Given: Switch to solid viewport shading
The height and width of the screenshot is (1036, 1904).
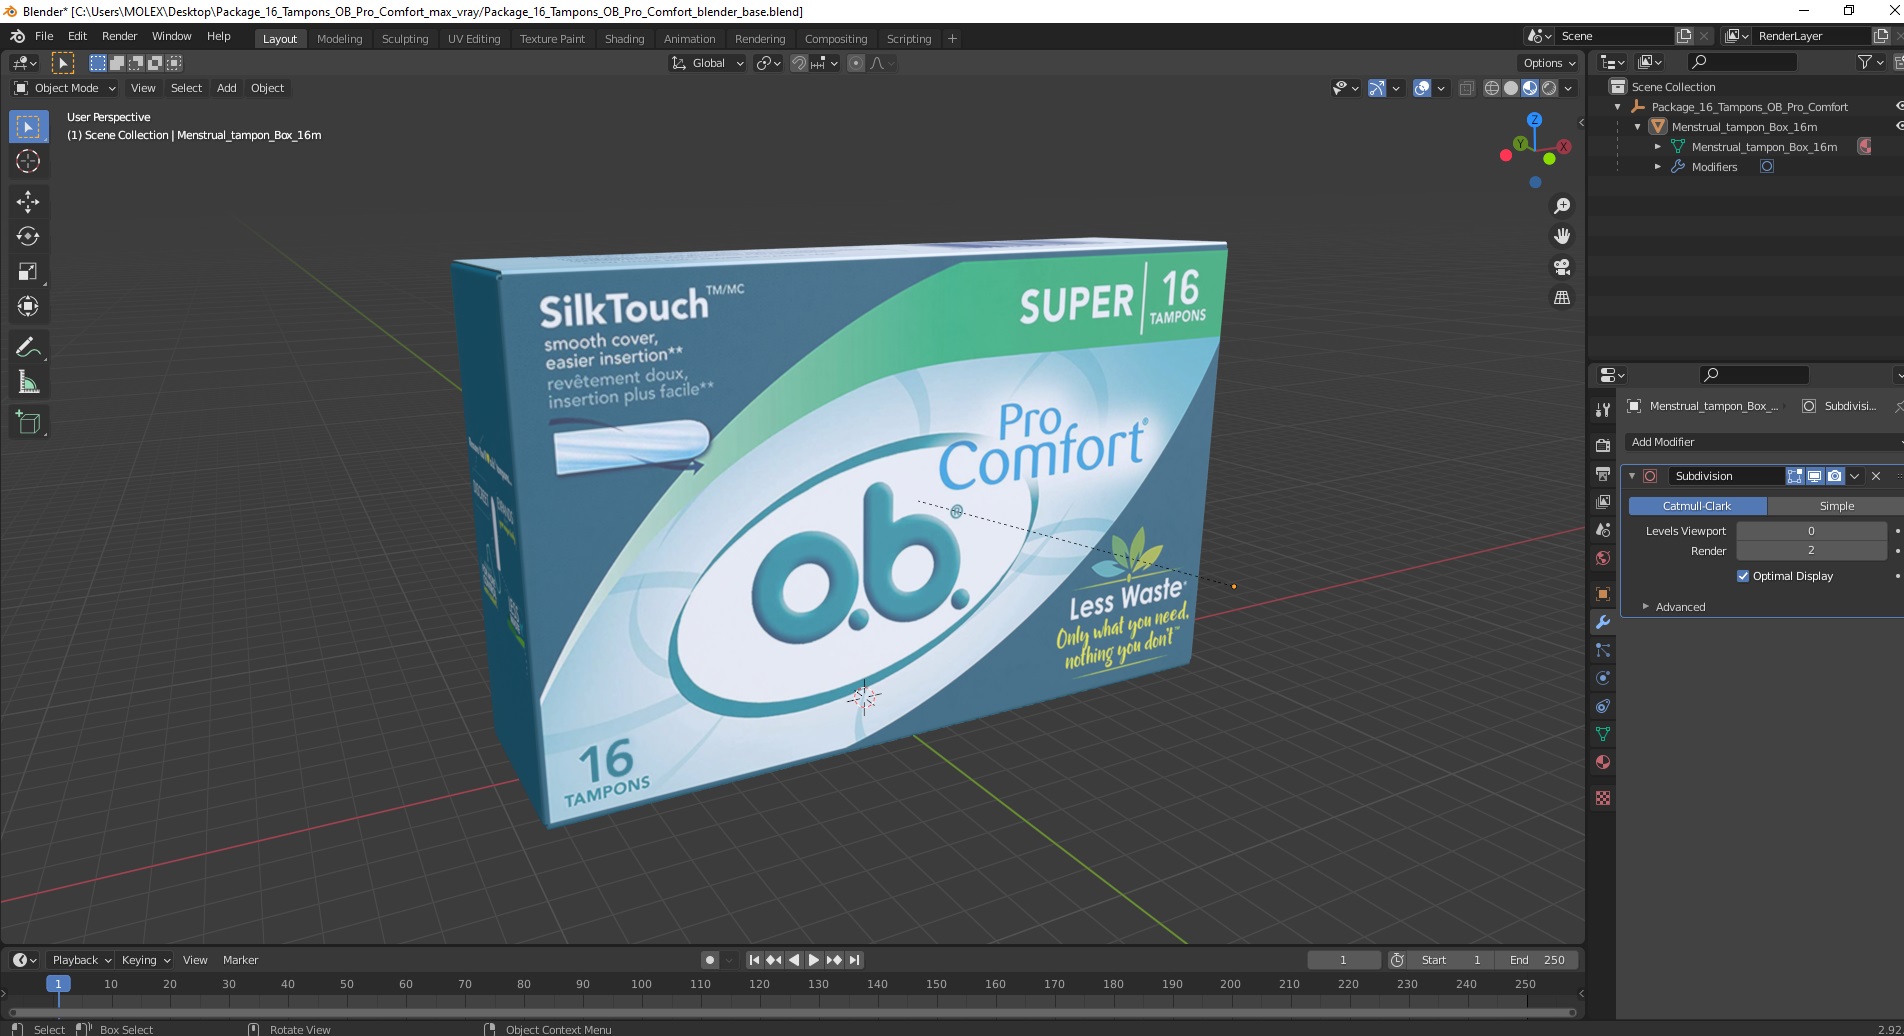Looking at the screenshot, I should (x=1510, y=88).
